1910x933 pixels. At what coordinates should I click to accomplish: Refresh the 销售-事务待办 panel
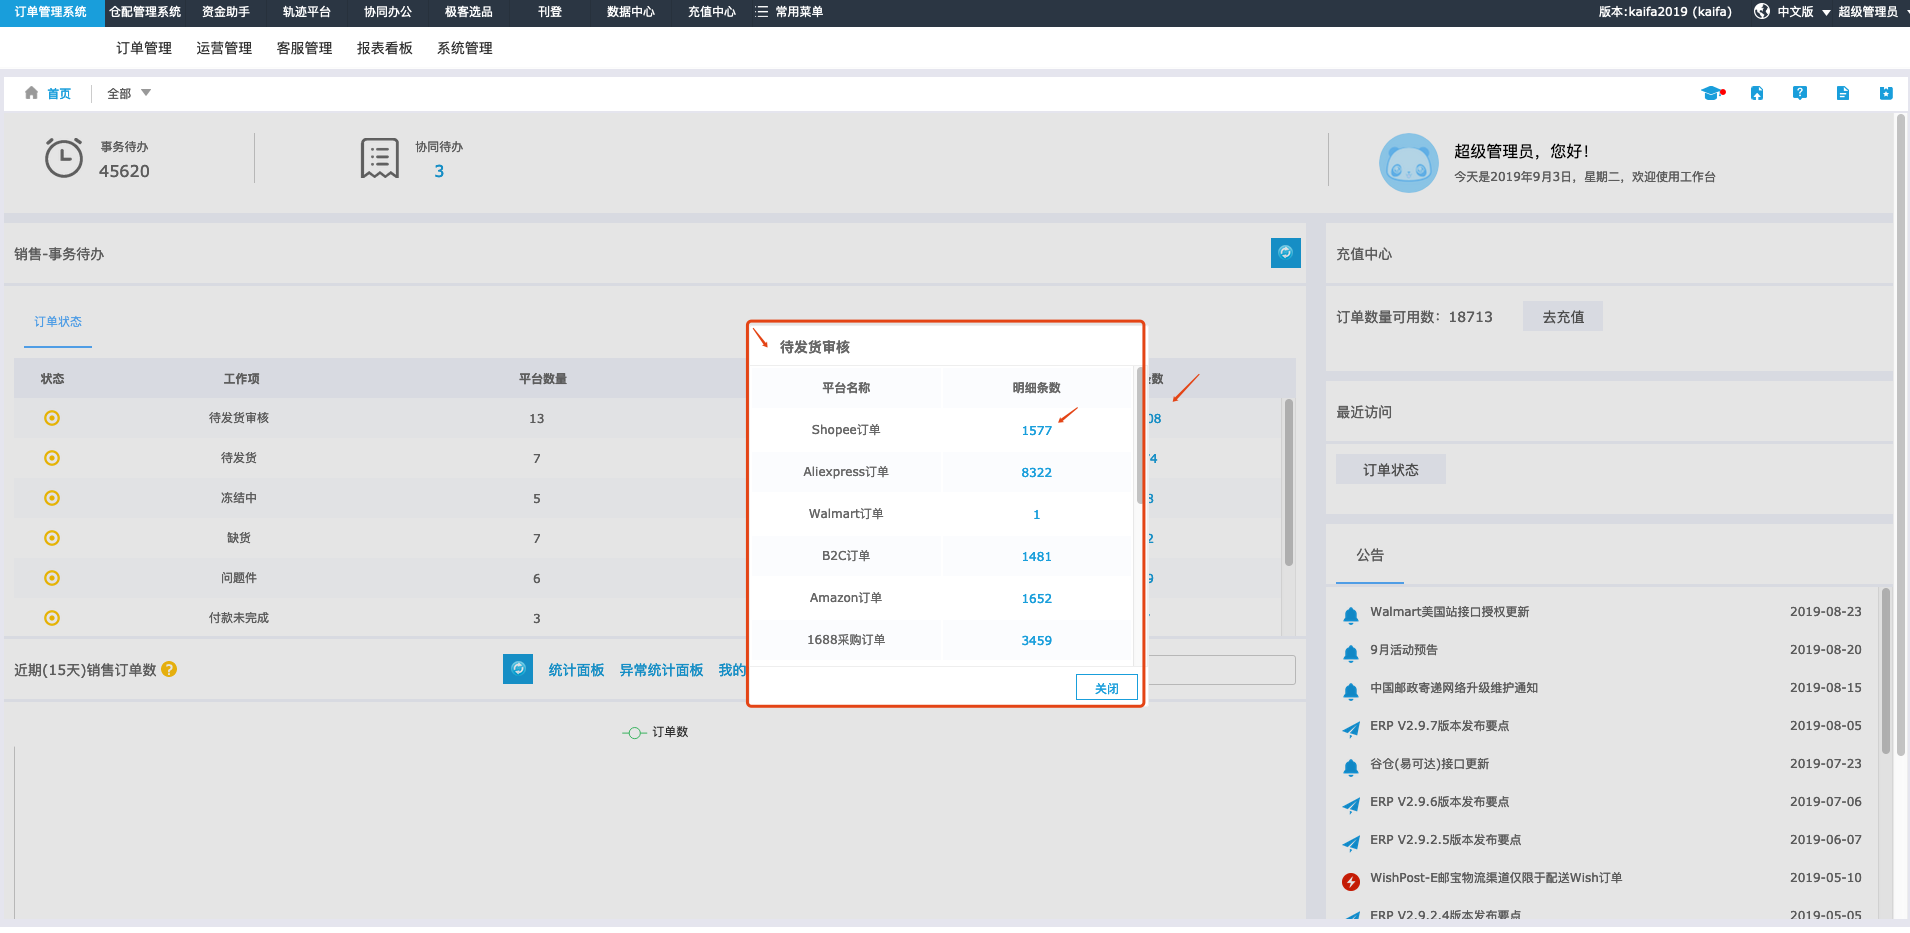click(x=1286, y=253)
